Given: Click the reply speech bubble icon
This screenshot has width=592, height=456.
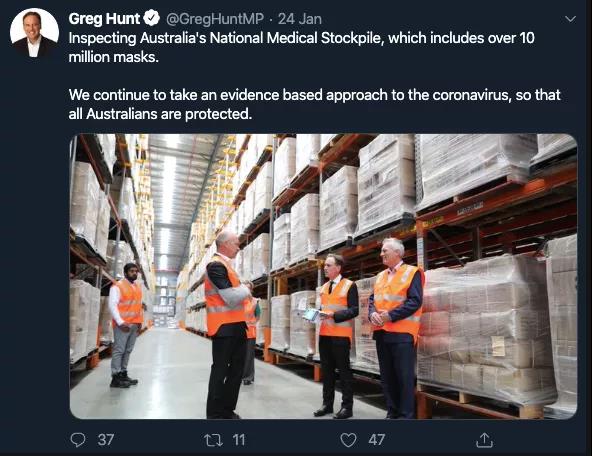Looking at the screenshot, I should click(78, 440).
